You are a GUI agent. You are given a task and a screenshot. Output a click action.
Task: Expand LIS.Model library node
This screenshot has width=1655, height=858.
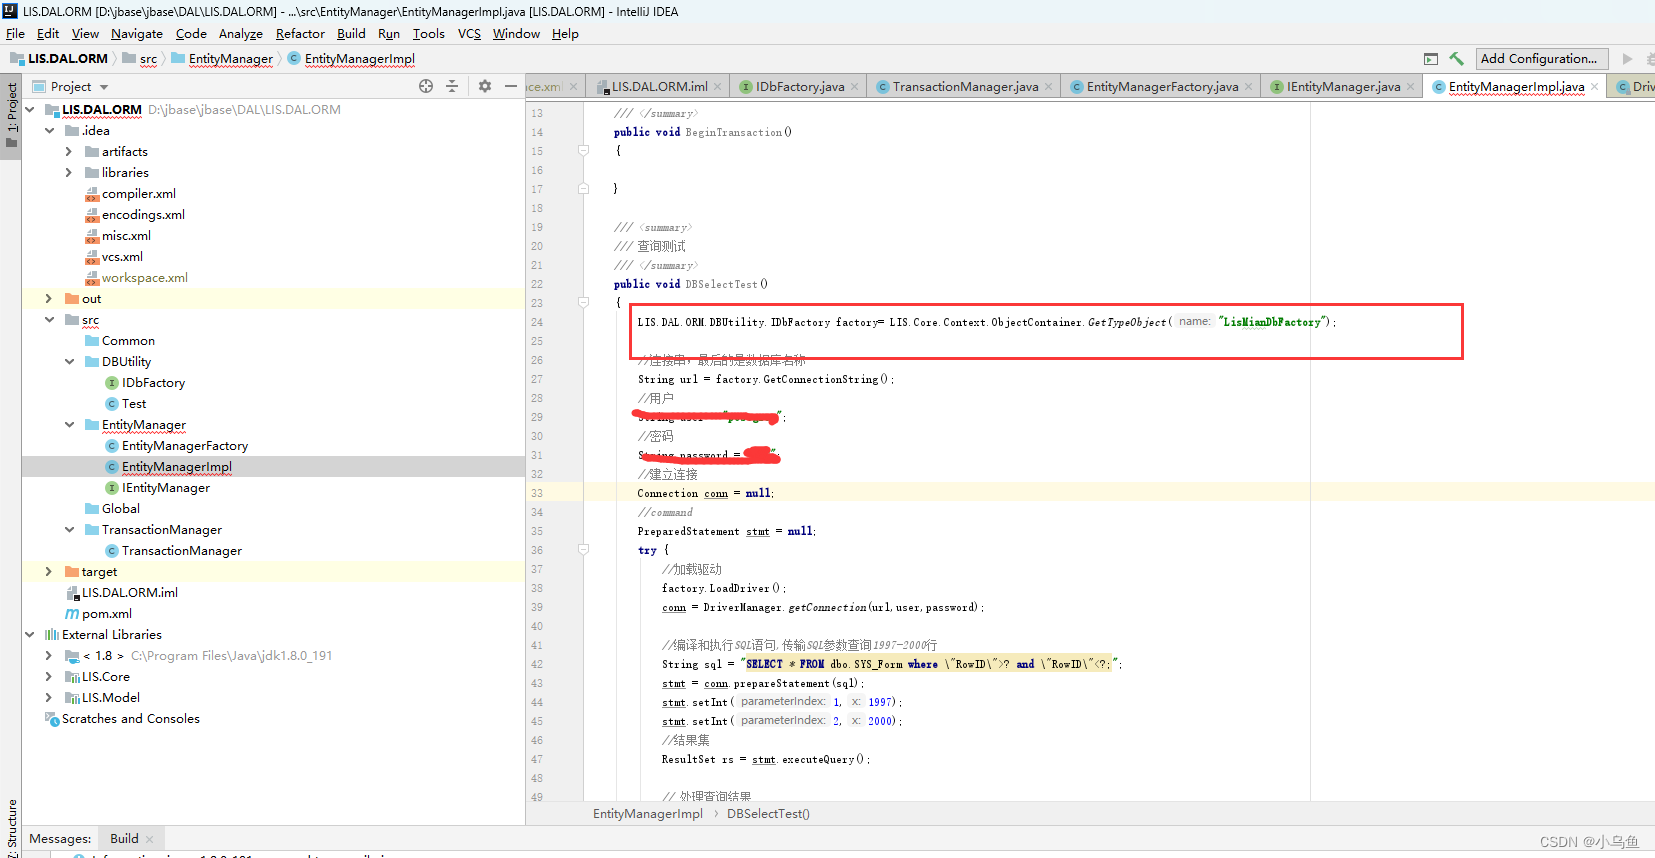click(49, 698)
